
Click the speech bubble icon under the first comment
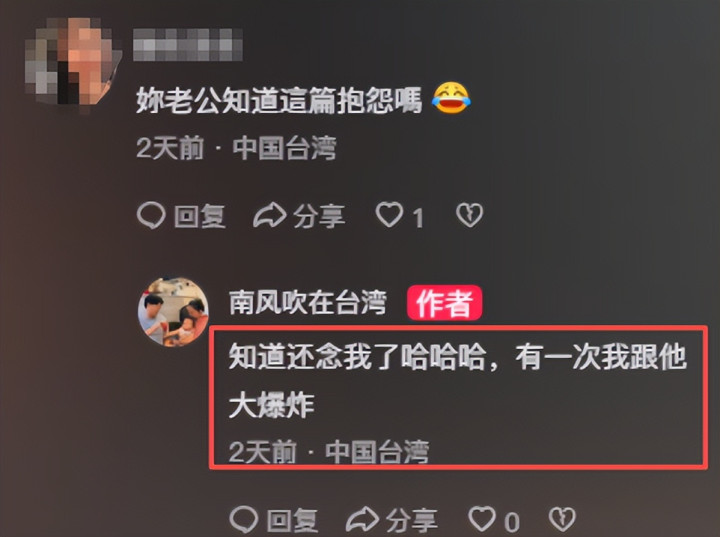[x=151, y=215]
